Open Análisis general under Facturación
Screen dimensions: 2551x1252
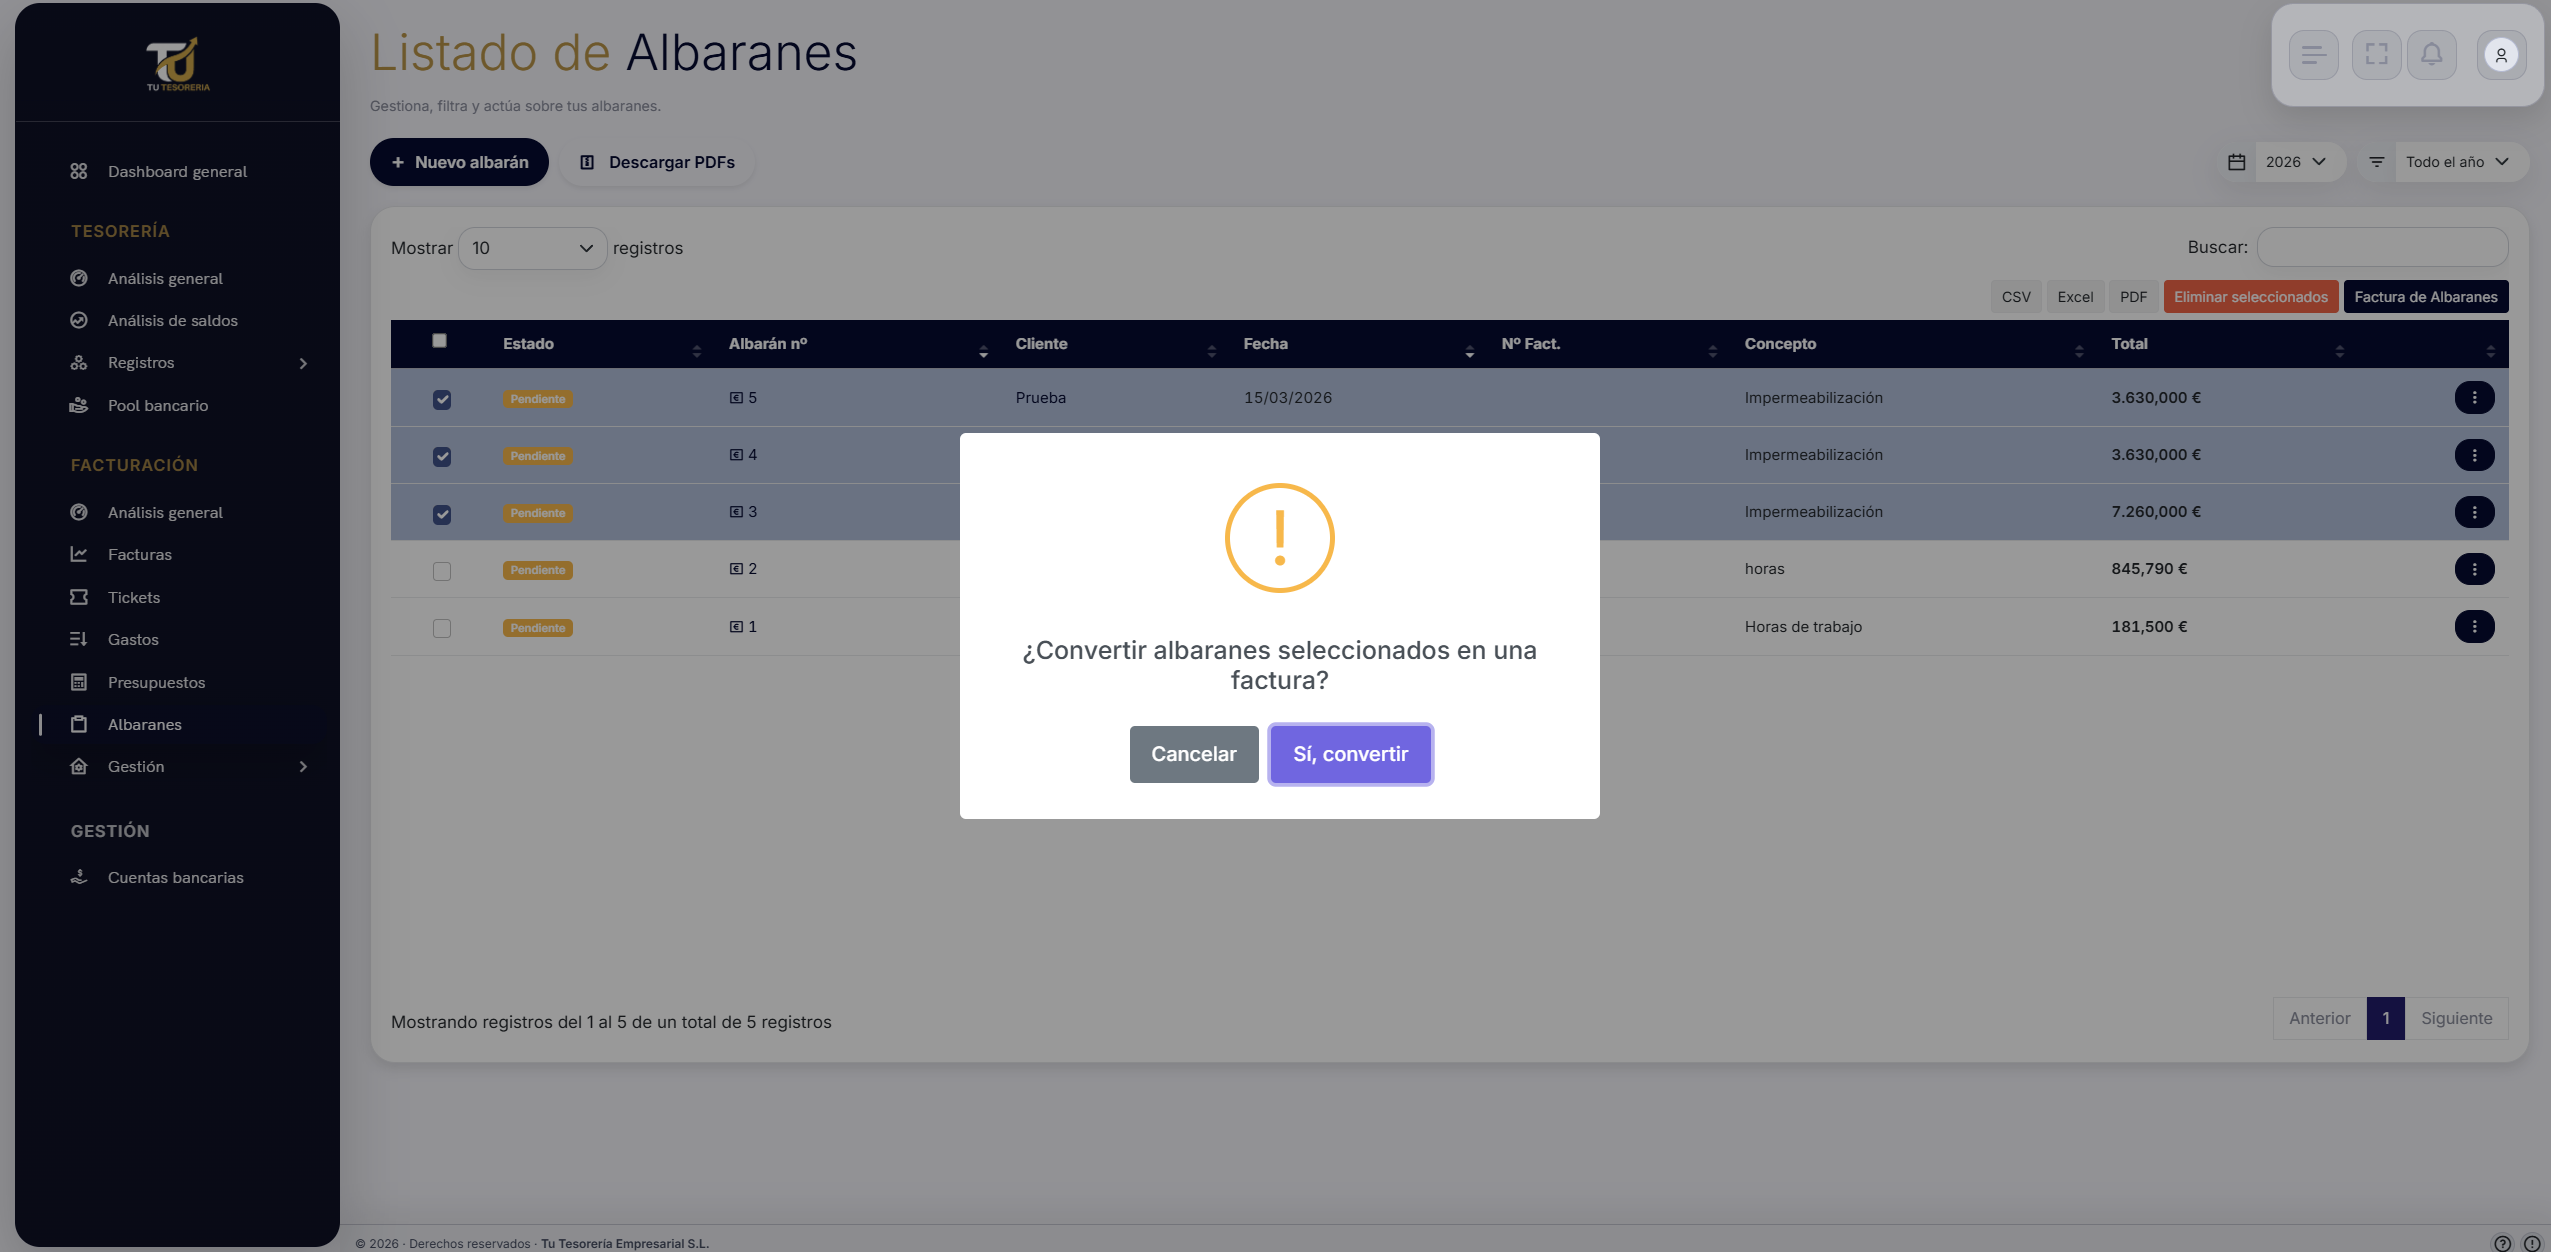[165, 513]
